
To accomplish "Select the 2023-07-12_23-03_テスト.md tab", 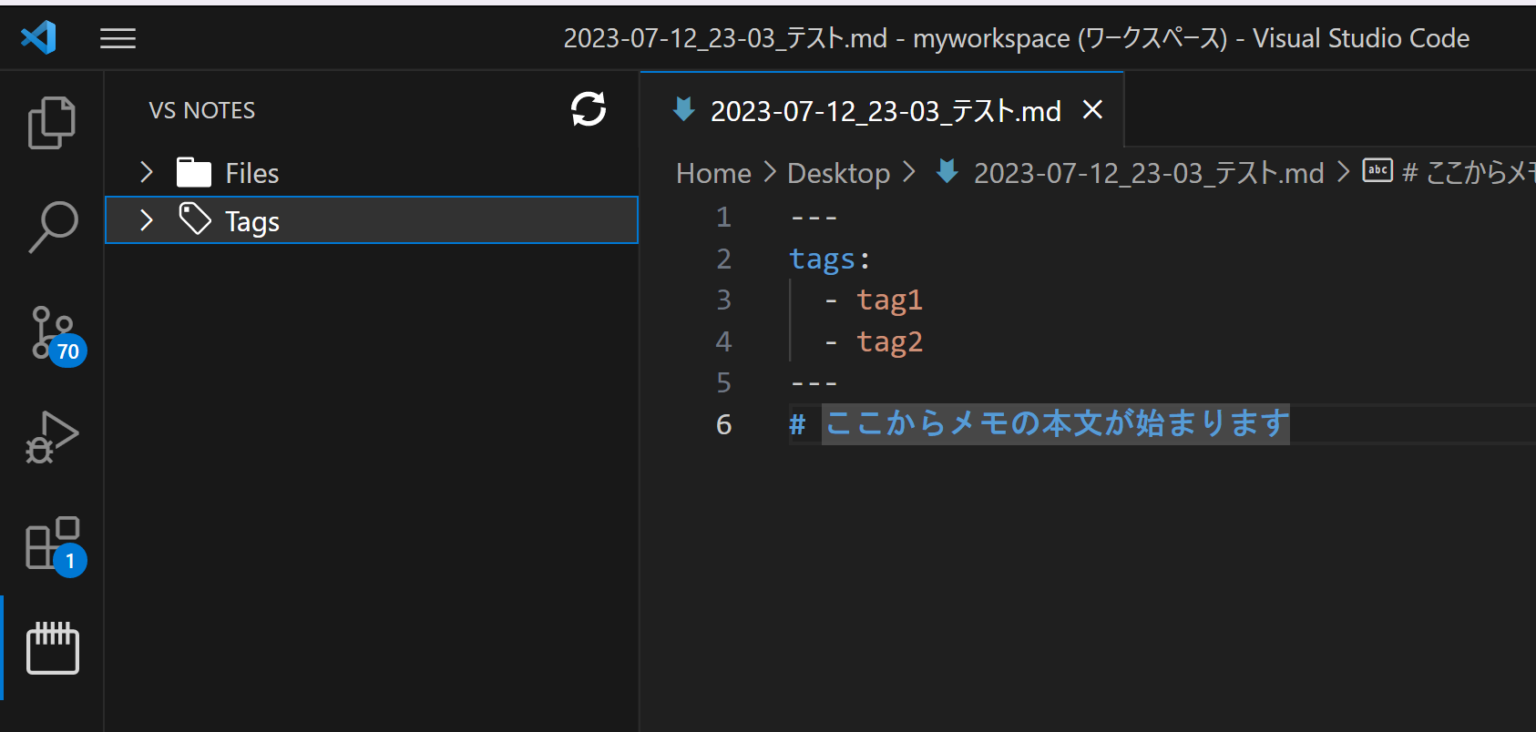I will pyautogui.click(x=885, y=110).
